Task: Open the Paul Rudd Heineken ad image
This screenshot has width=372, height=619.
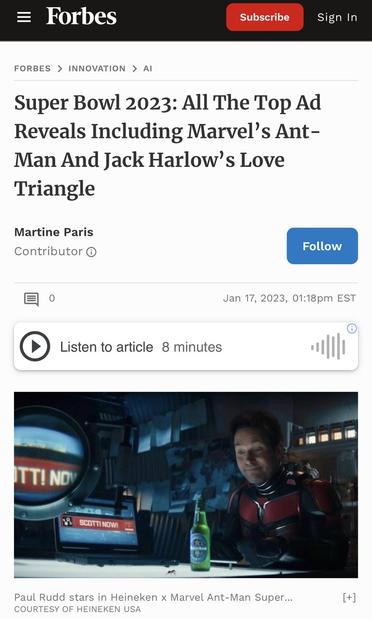Action: pos(186,485)
